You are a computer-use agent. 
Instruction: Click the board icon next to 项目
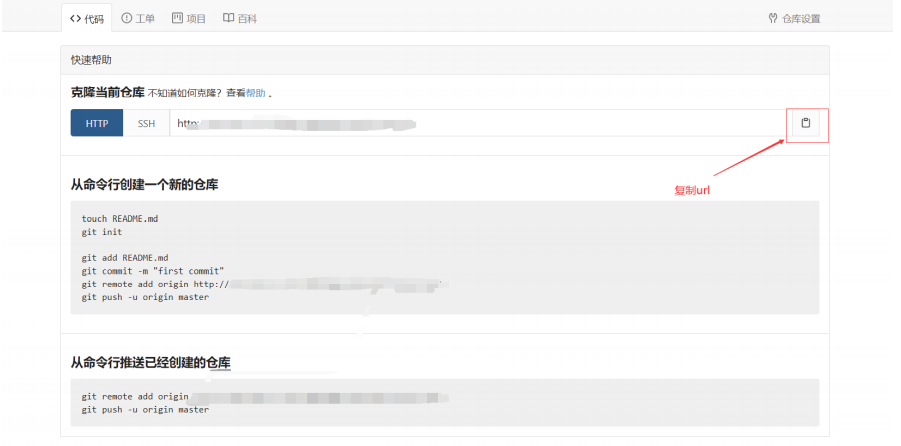[177, 18]
